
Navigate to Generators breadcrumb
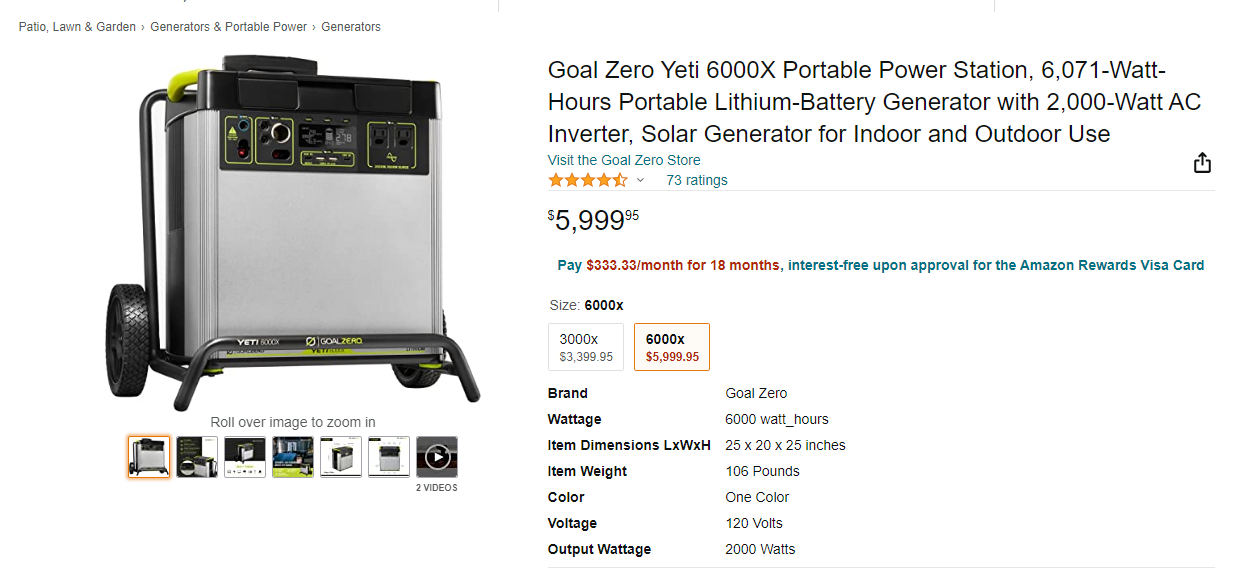coord(351,27)
